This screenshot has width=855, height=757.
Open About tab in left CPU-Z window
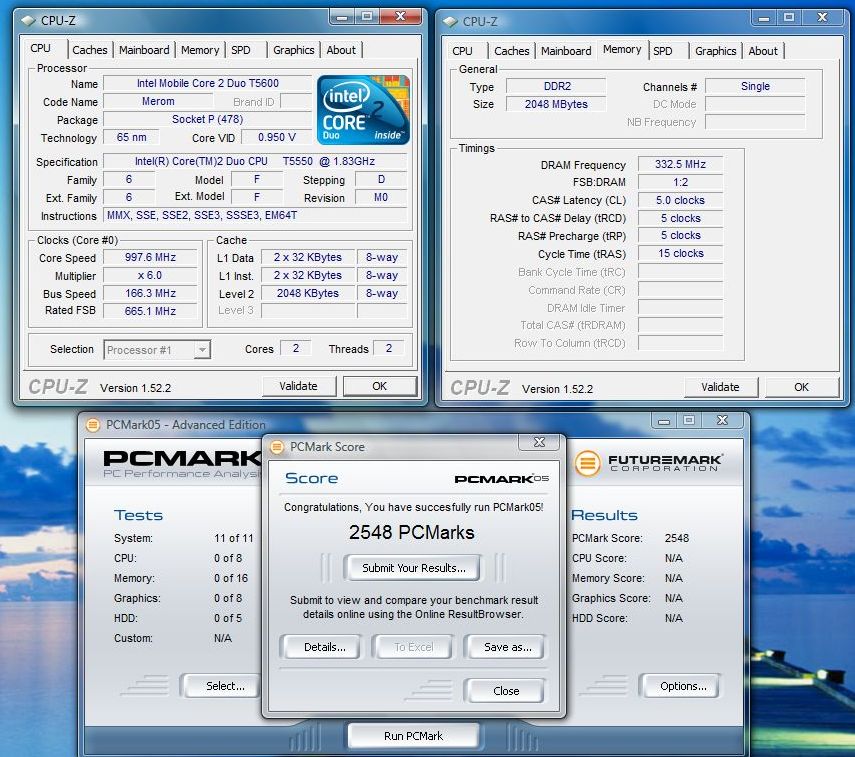341,50
